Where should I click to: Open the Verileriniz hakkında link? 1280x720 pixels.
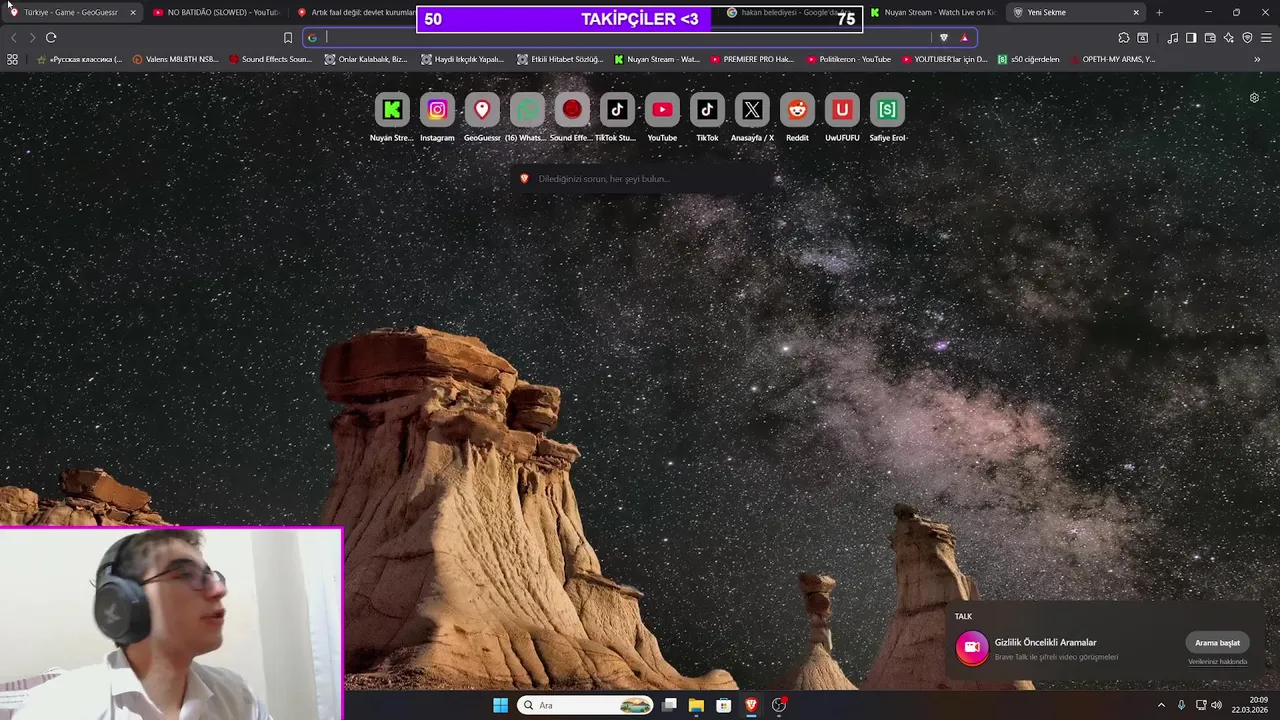[x=1217, y=662]
